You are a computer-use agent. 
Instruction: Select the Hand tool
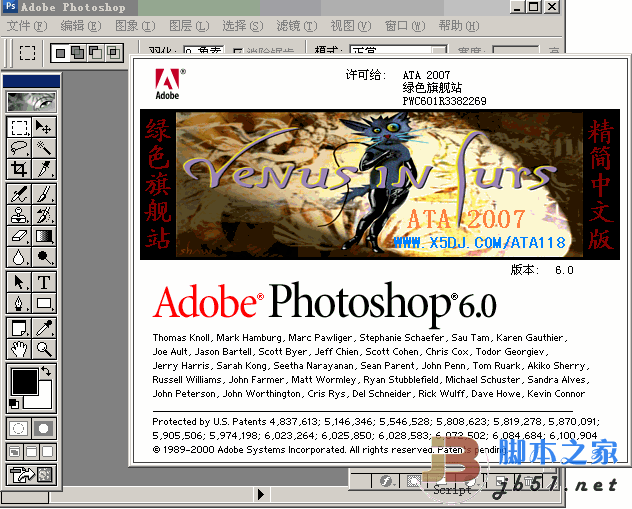19,349
